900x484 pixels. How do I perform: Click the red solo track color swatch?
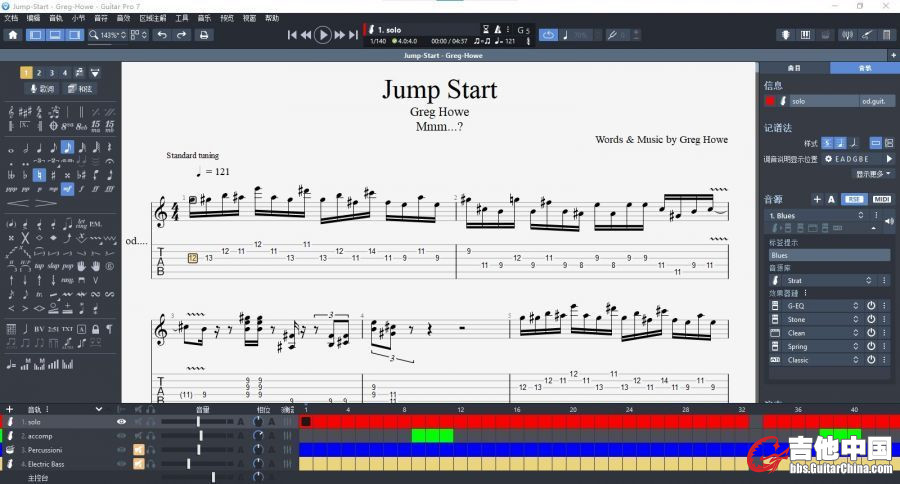(770, 101)
